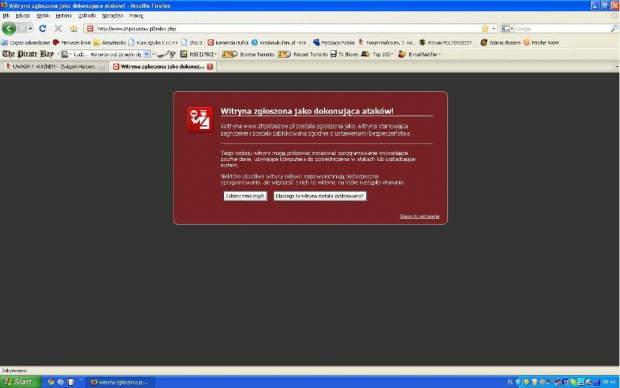Open the Komenda Hufca bookmark
The image size is (620, 388).
point(228,42)
